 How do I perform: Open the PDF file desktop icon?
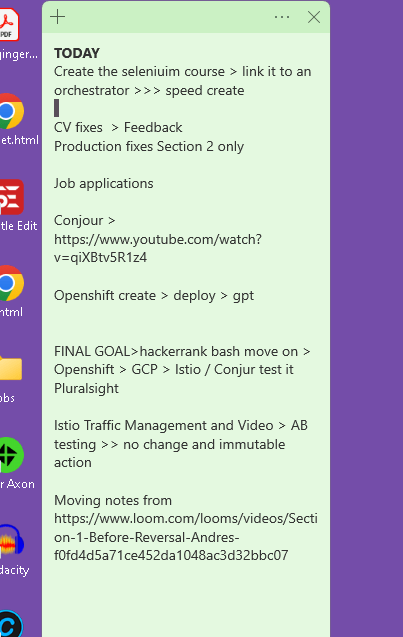tap(9, 25)
